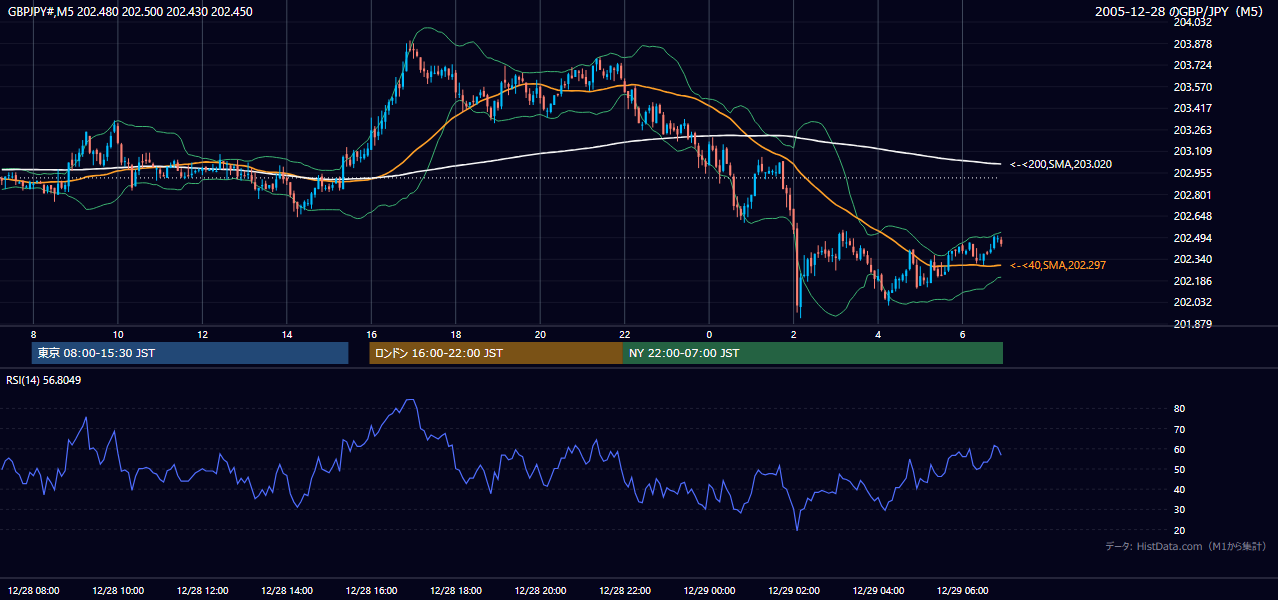Click the bottom date label 12/28 12:00
Image resolution: width=1278 pixels, height=600 pixels.
pos(204,589)
